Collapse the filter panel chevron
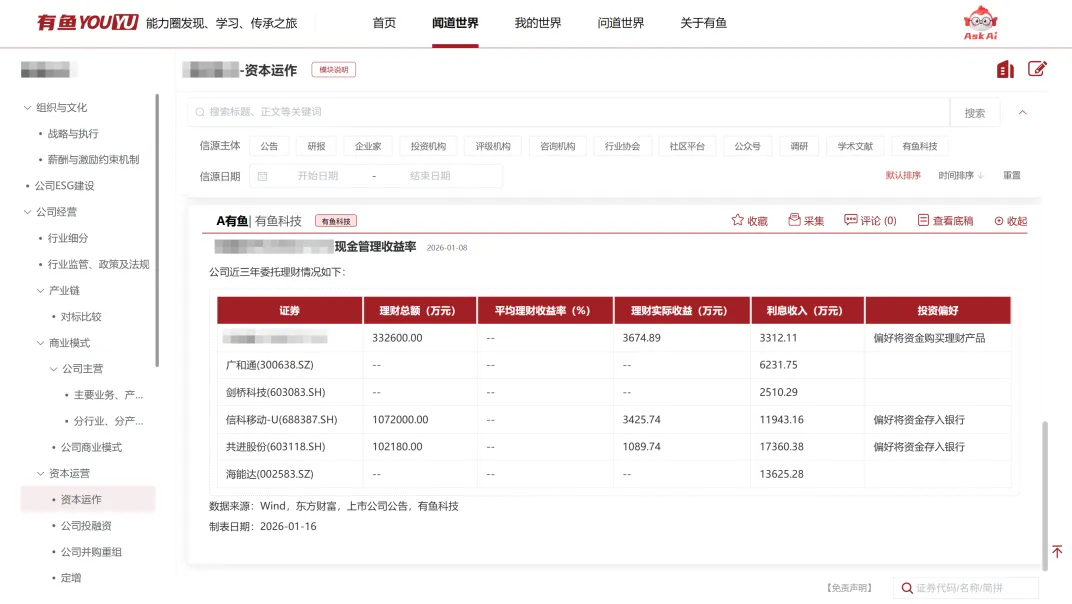Screen dimensions: 1072x604 pyautogui.click(x=1023, y=112)
